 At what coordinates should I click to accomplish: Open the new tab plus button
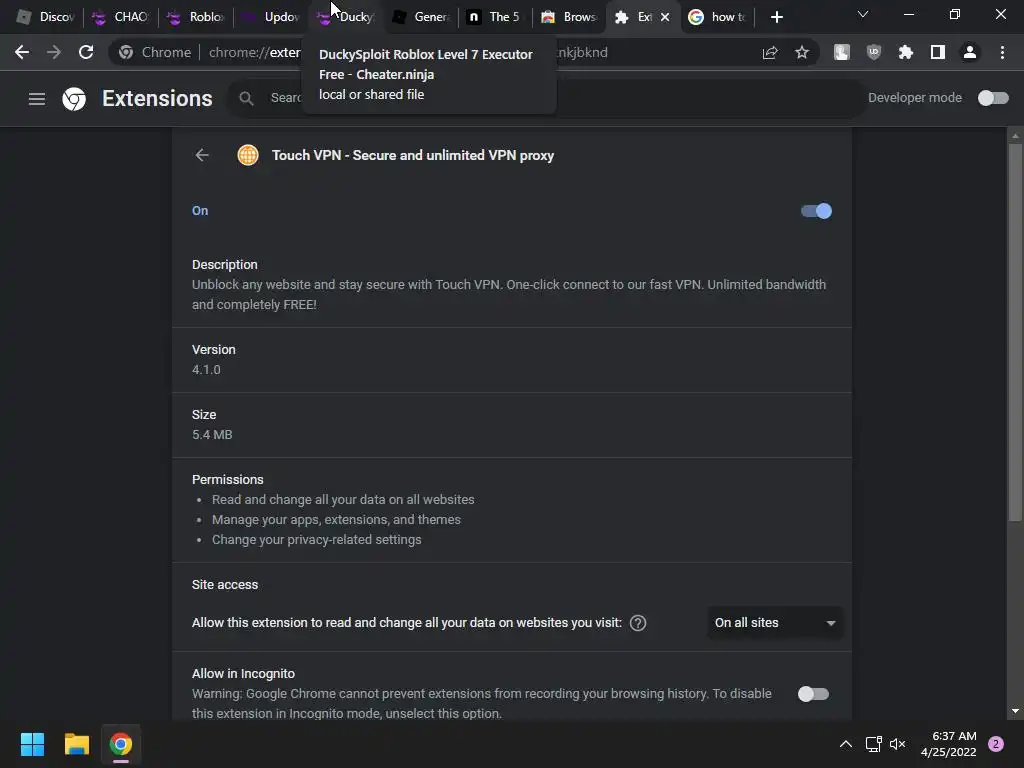(x=776, y=17)
